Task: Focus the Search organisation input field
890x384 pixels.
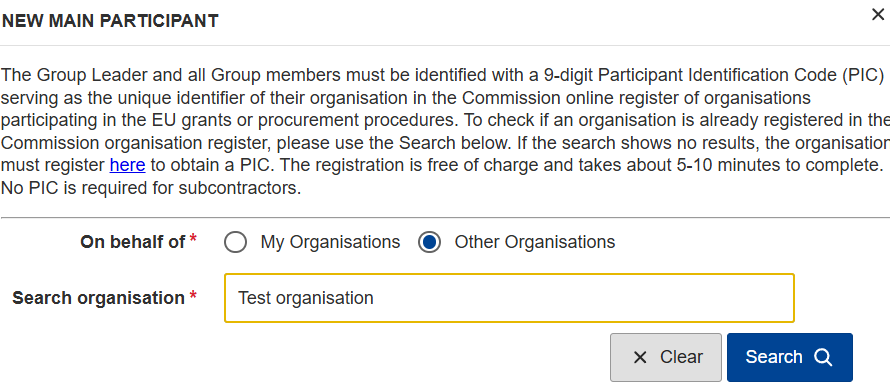Action: 509,298
